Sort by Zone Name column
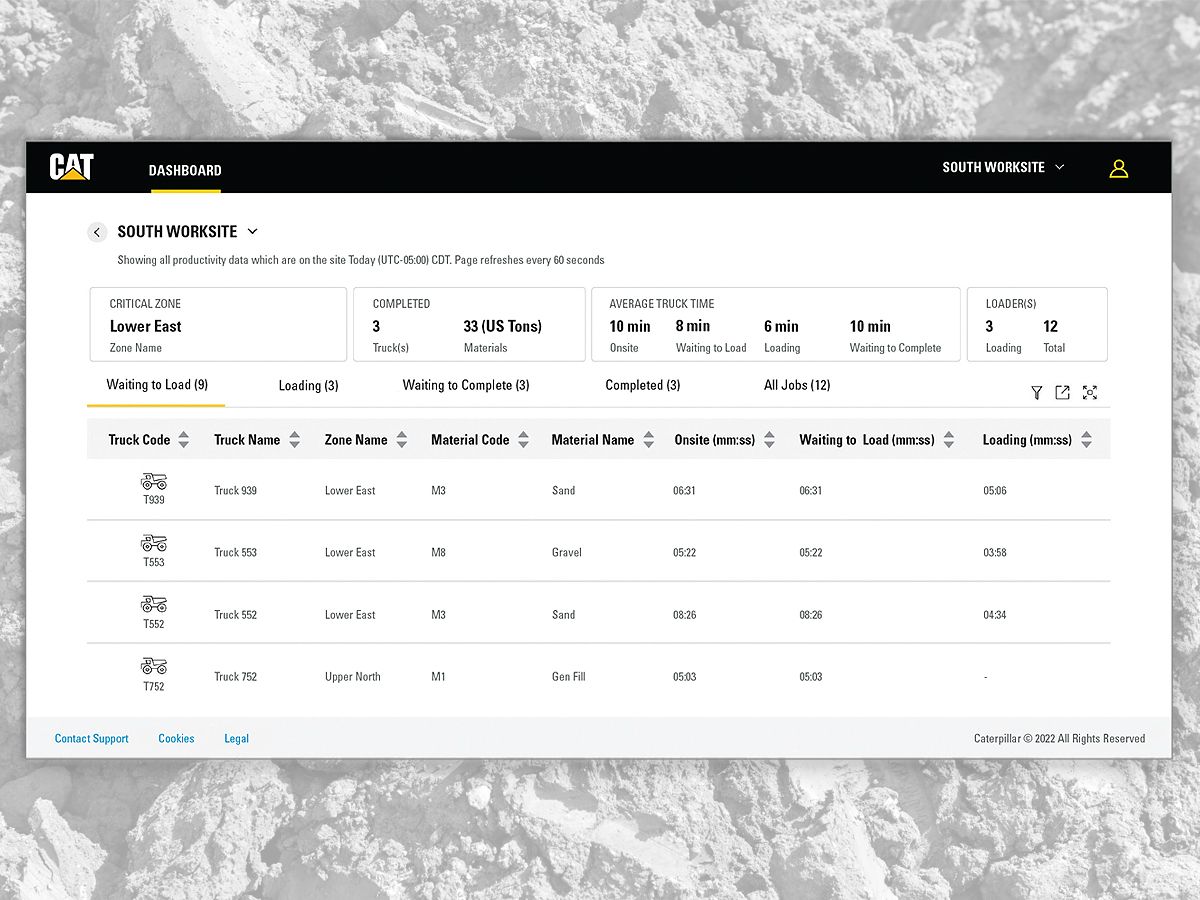The height and width of the screenshot is (900, 1200). click(401, 440)
